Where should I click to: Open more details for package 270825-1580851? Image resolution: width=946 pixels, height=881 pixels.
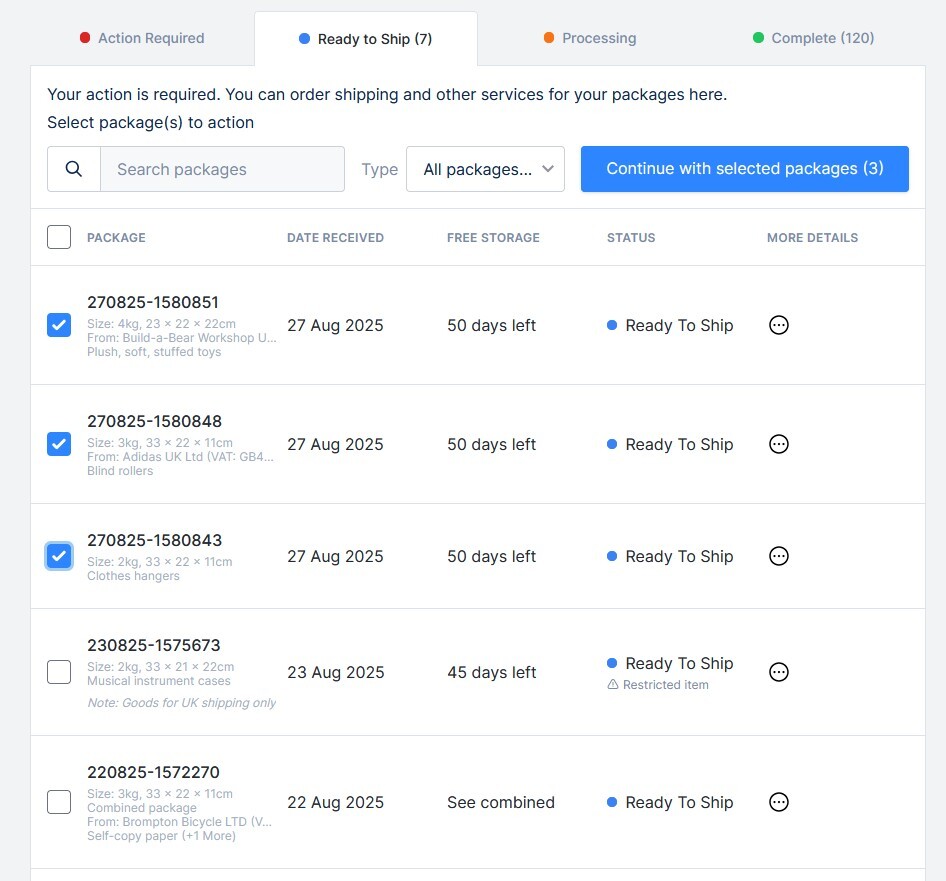coord(779,325)
